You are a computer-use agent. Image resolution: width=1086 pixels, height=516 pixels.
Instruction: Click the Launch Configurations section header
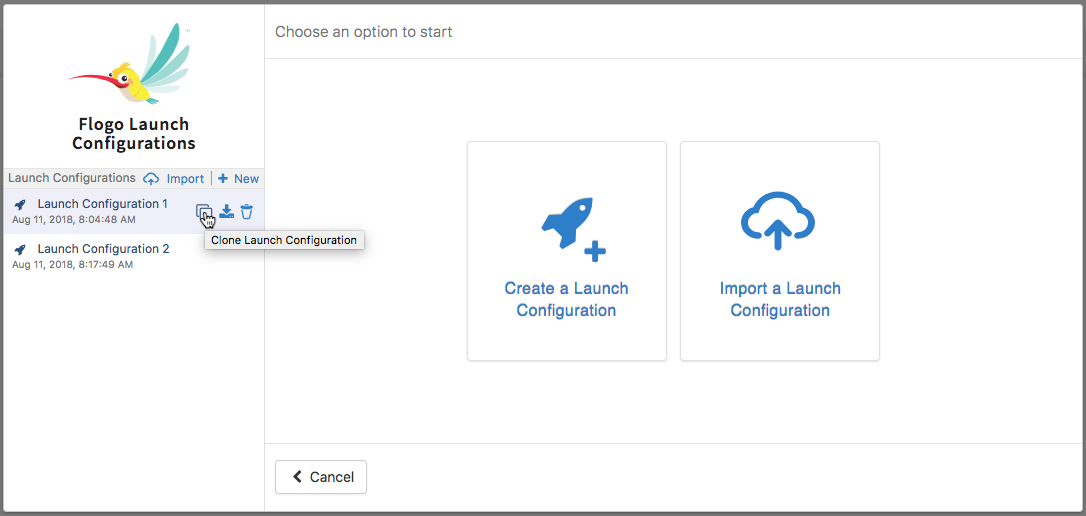[72, 178]
